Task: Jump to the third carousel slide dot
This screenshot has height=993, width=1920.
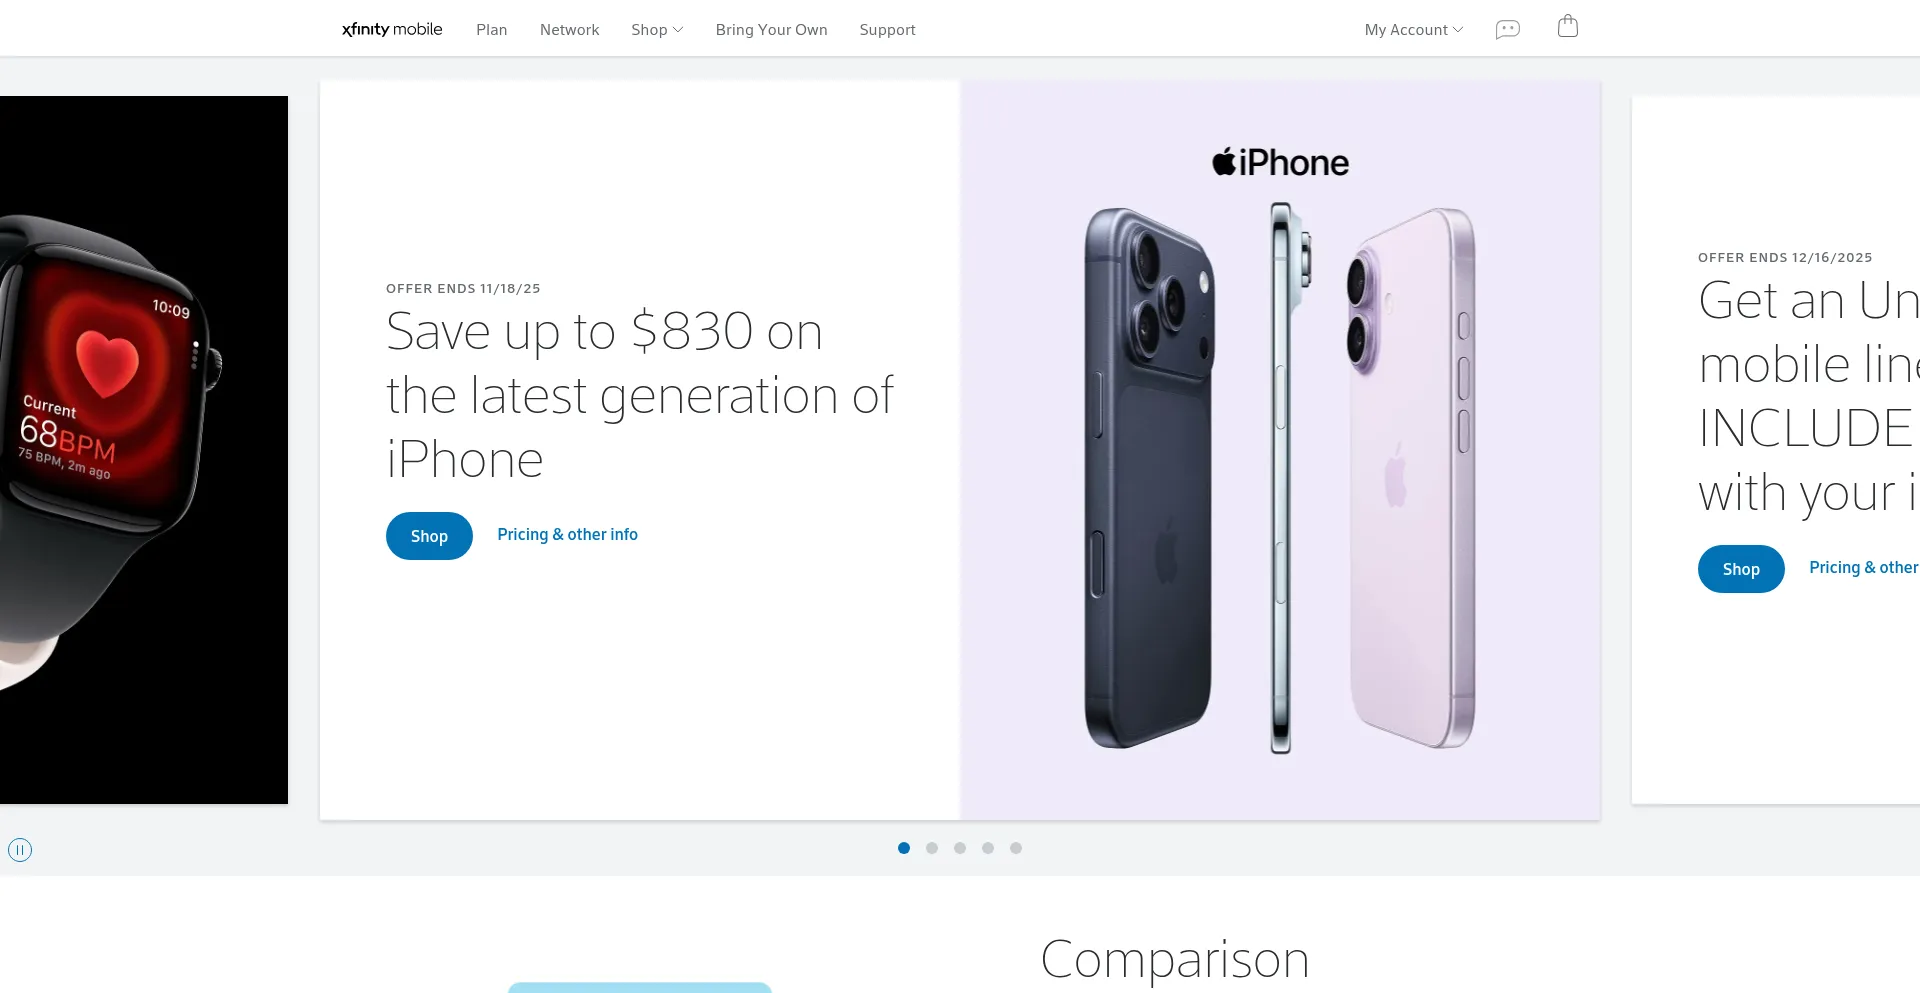Action: point(960,848)
